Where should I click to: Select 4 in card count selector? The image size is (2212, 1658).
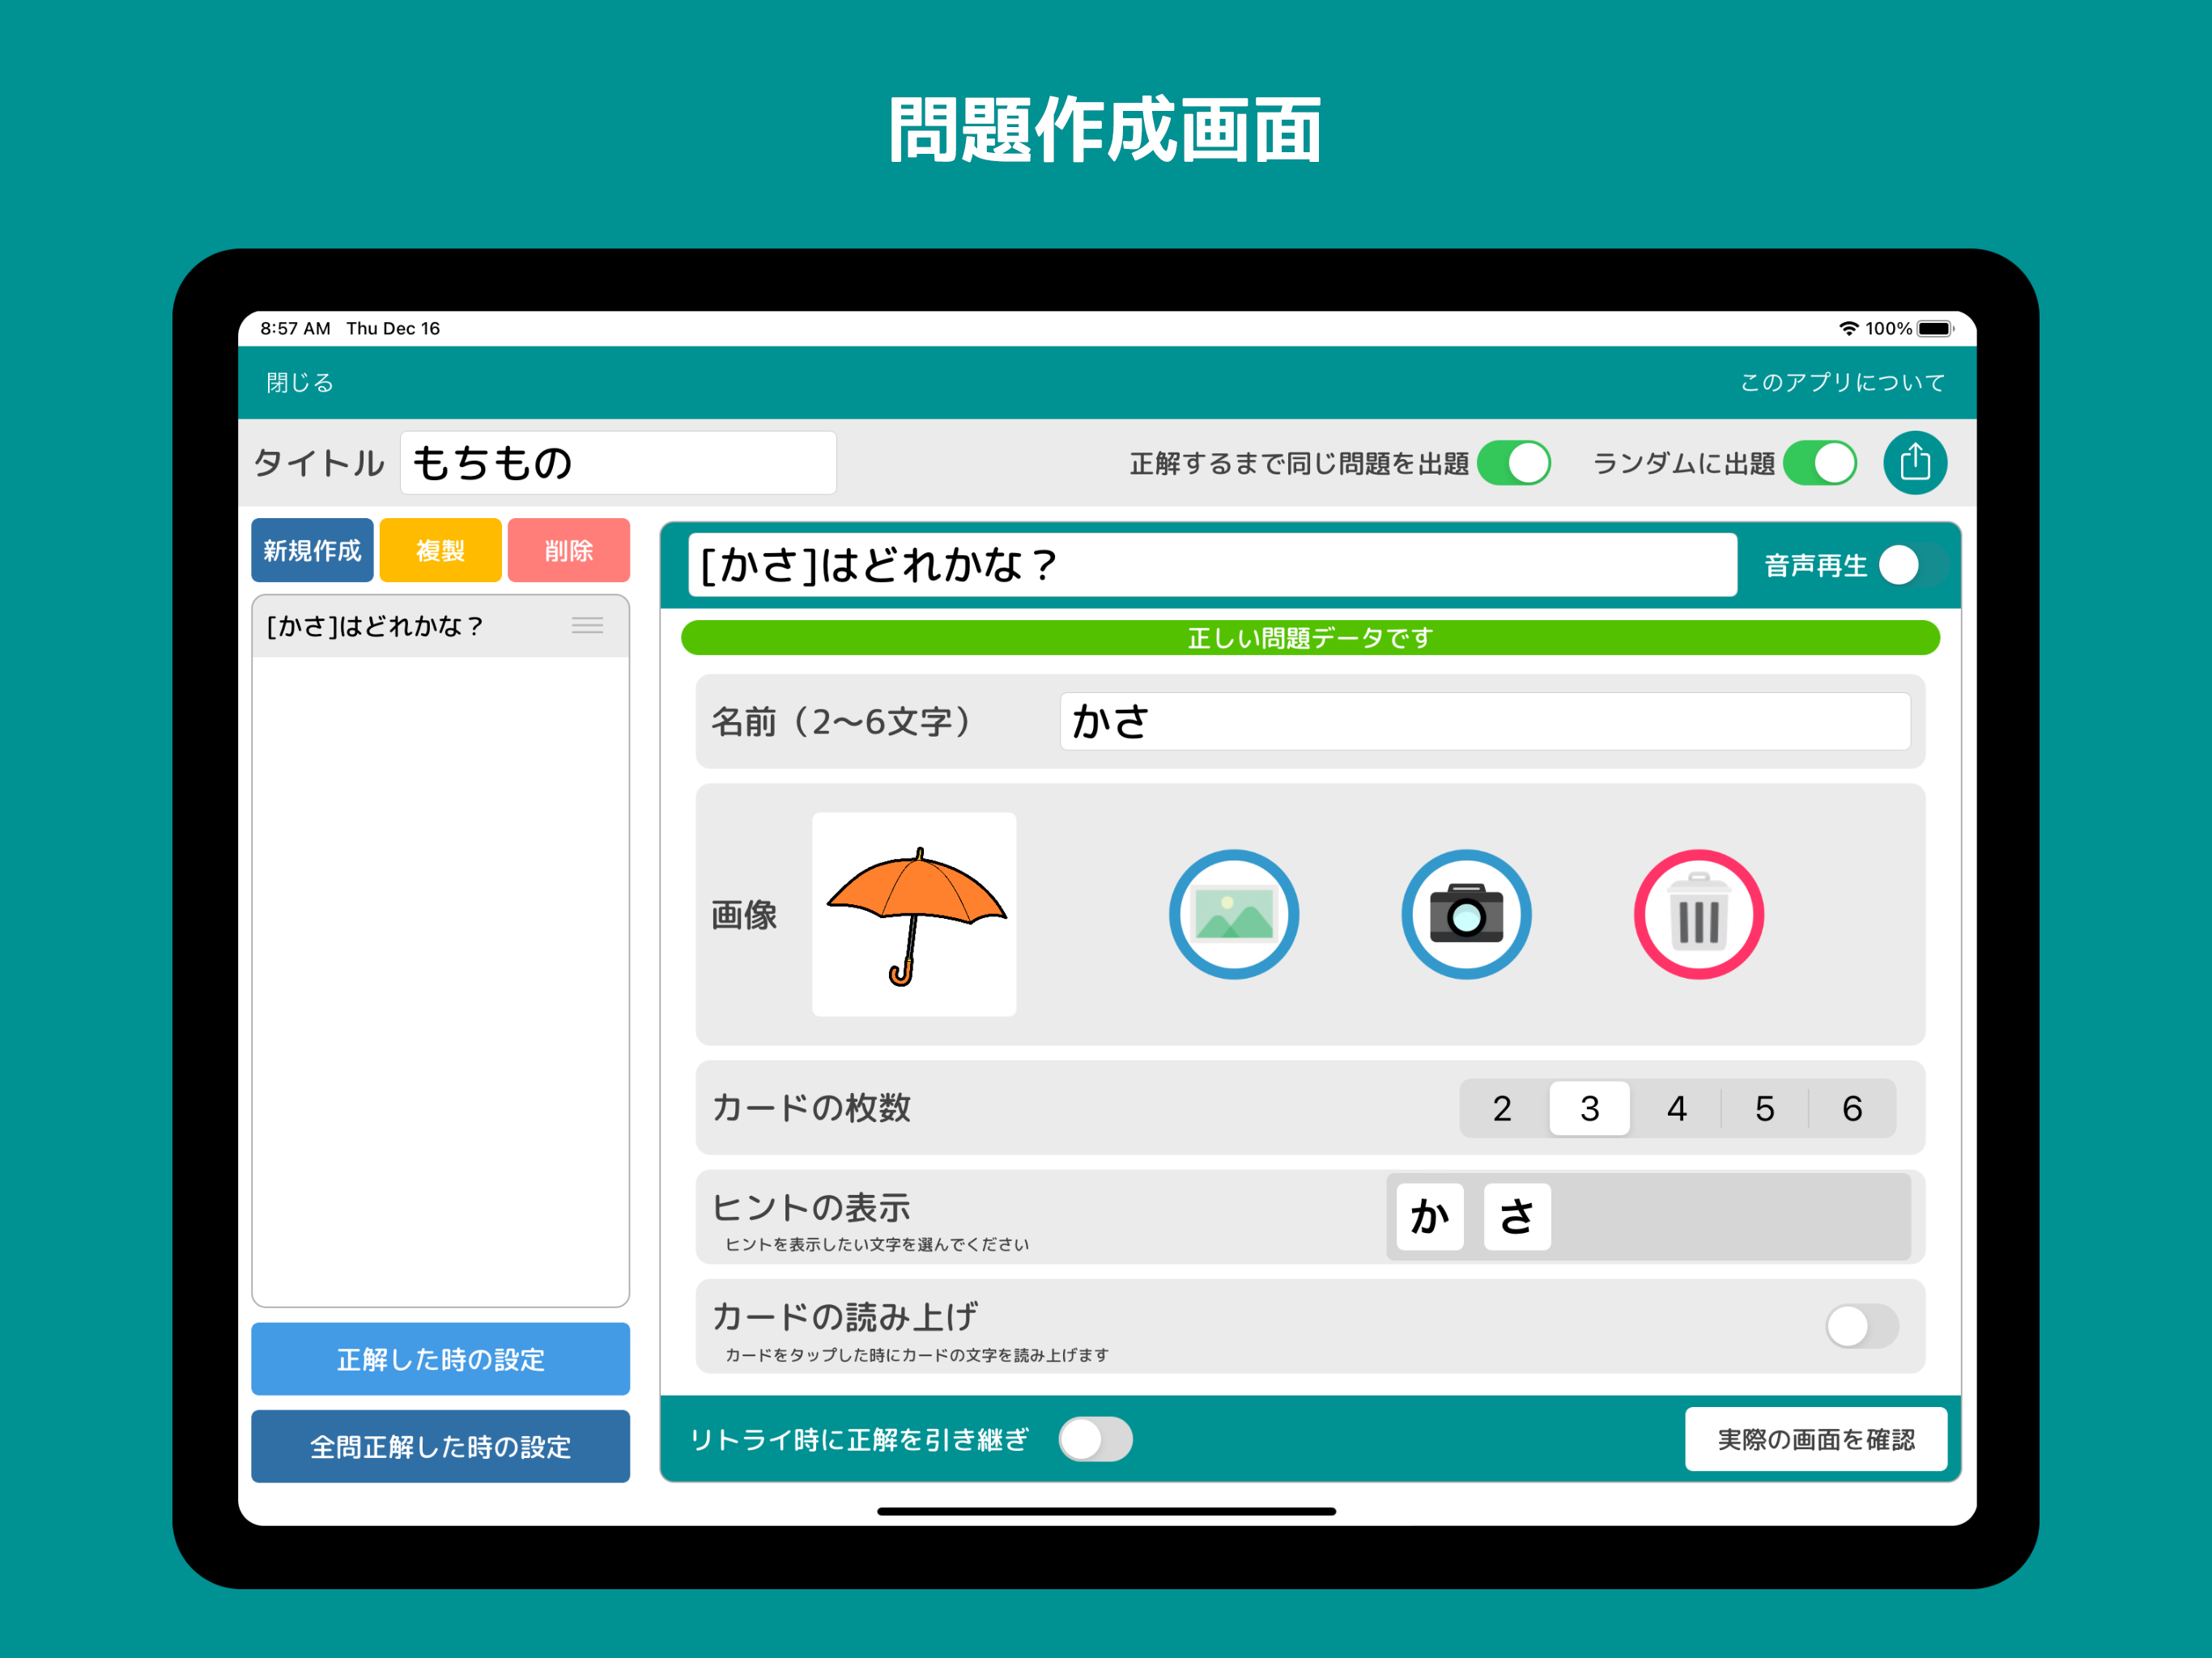[x=1676, y=1108]
